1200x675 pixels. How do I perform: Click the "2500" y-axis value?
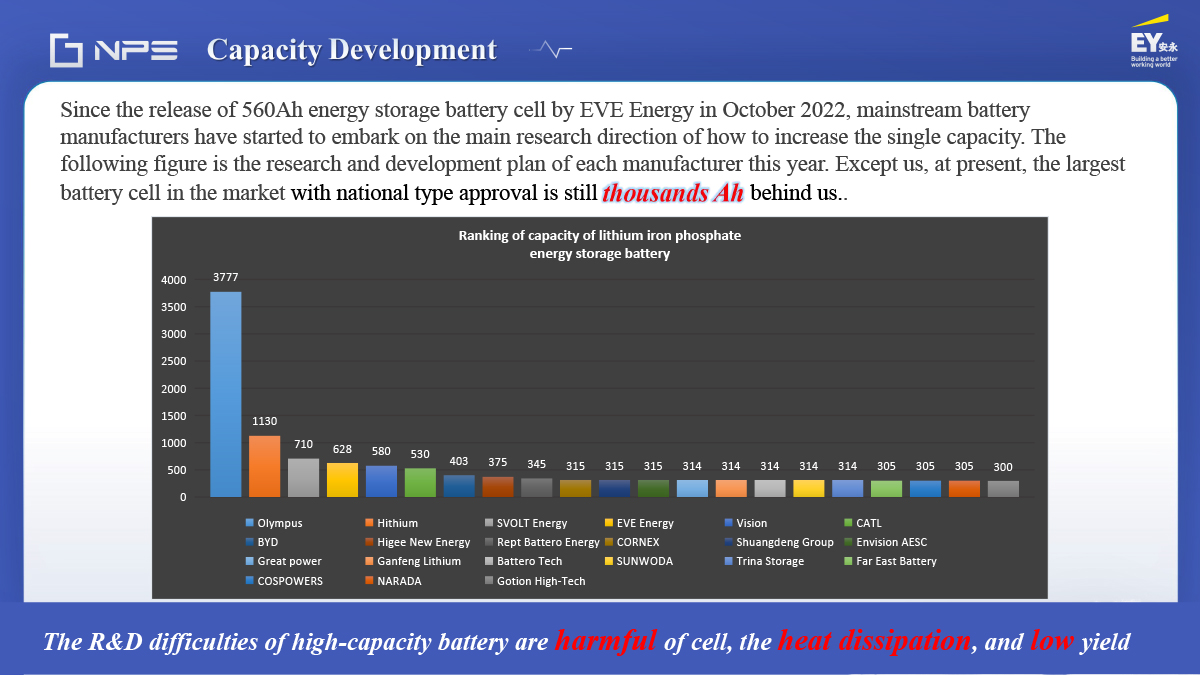click(174, 361)
